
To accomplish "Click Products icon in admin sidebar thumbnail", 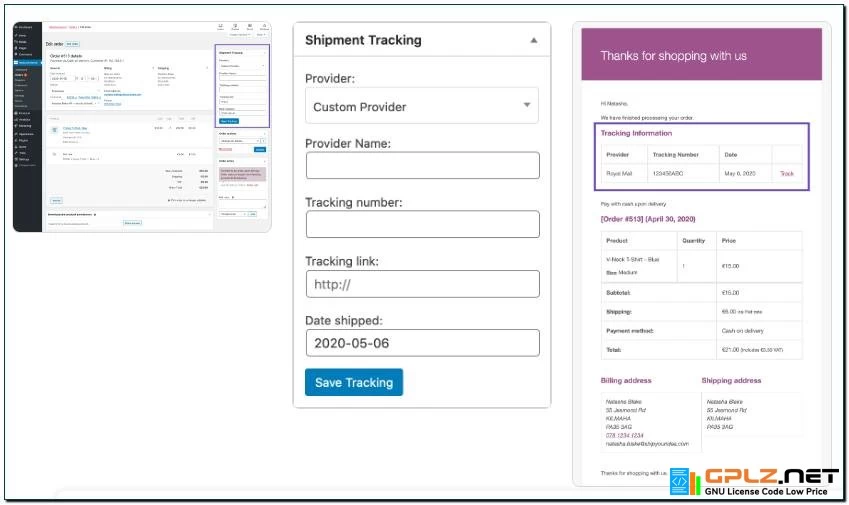I will tap(16, 113).
